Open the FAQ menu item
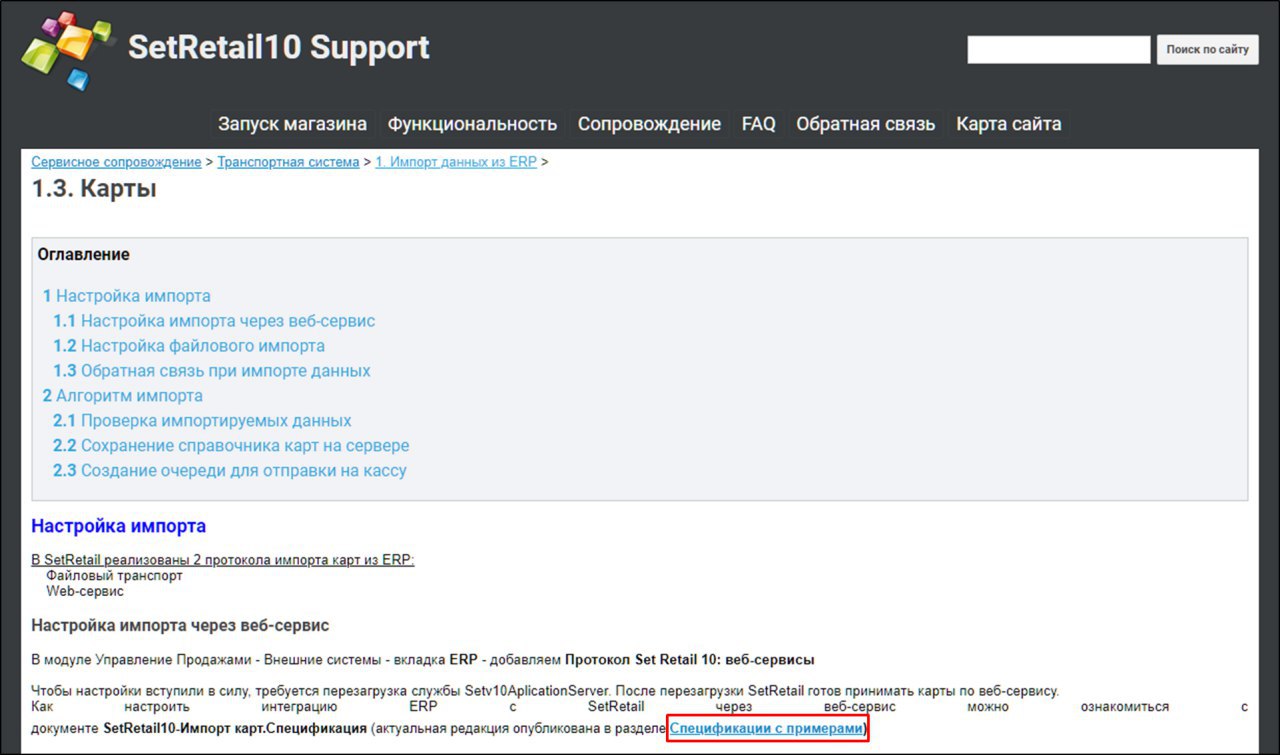 tap(758, 124)
